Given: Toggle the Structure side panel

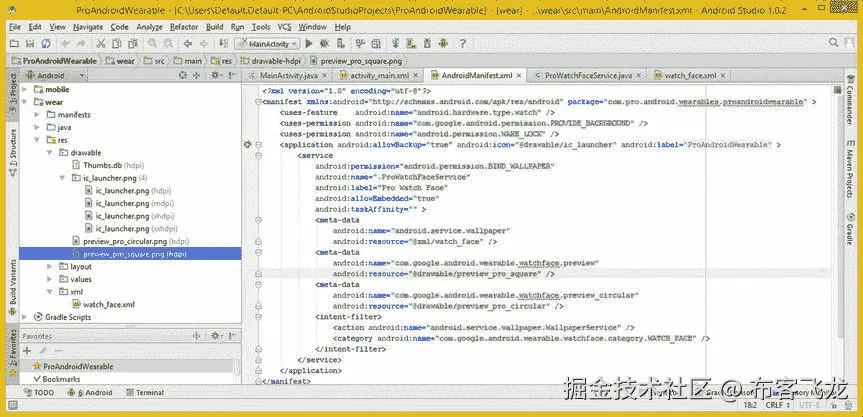Looking at the screenshot, I should coord(12,151).
